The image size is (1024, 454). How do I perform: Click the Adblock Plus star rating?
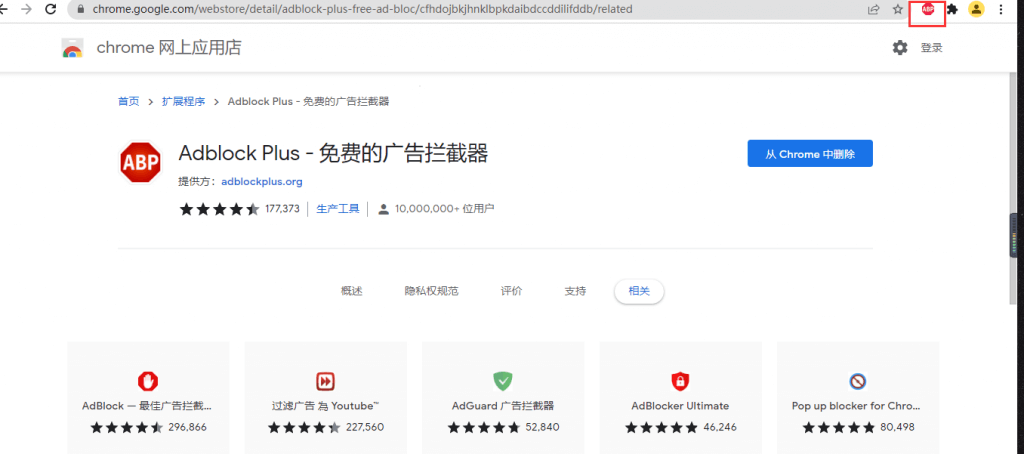[219, 209]
